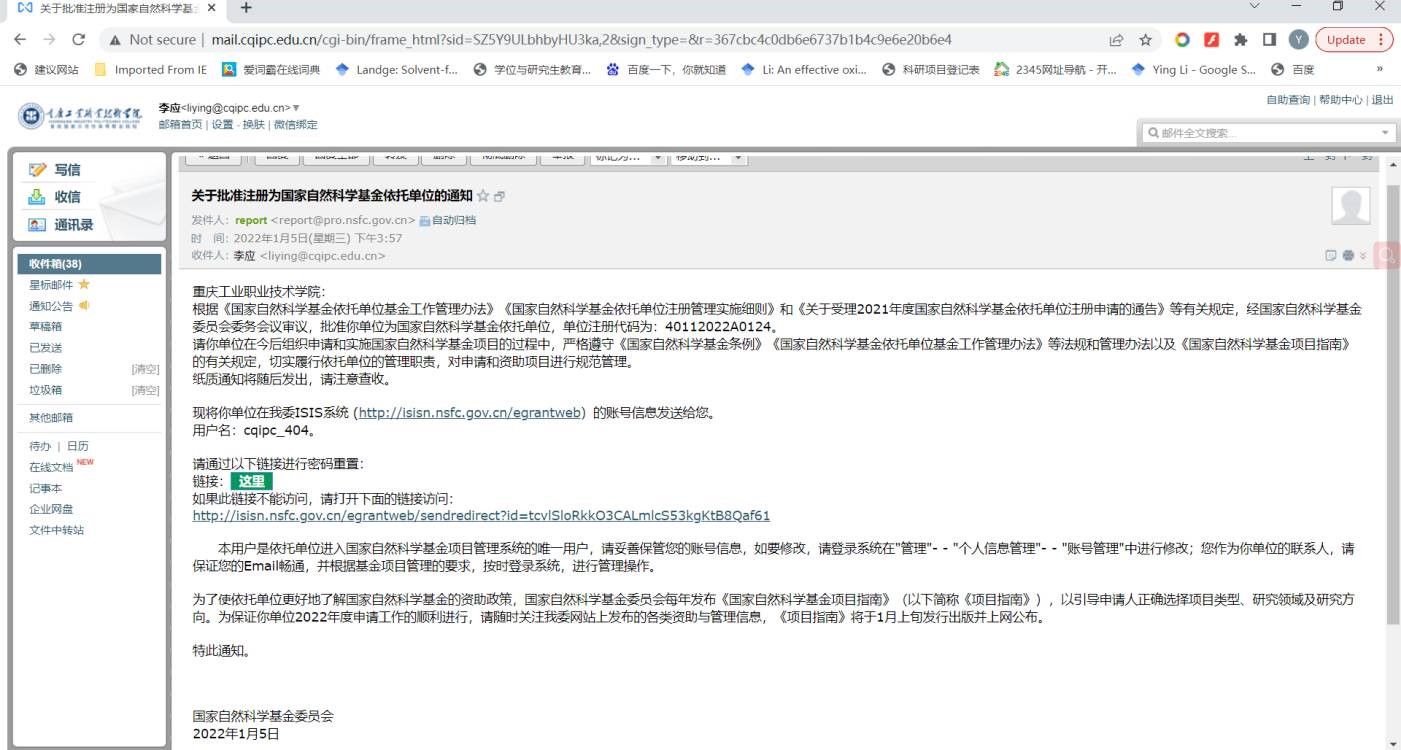1401x750 pixels.
Task: Expand email header details double chevron
Action: coord(1362,256)
